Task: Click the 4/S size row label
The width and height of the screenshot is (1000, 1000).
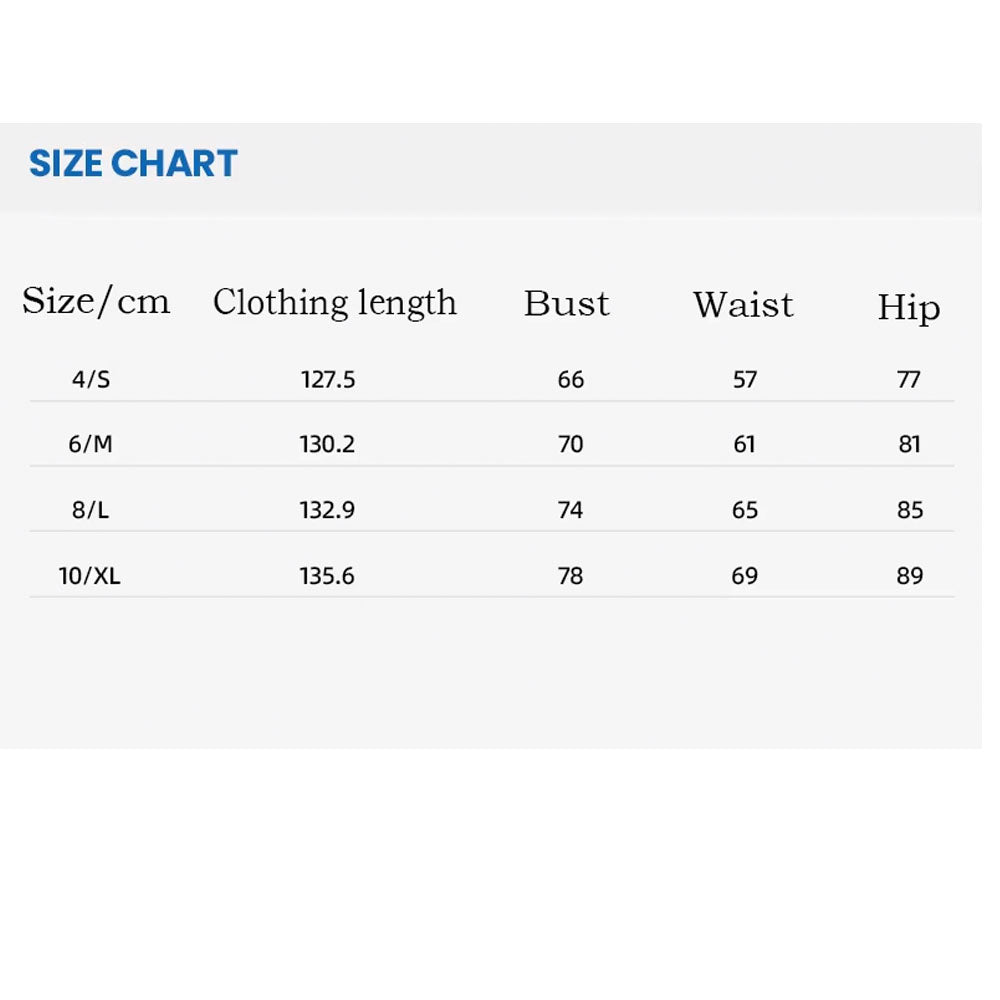Action: [x=91, y=379]
